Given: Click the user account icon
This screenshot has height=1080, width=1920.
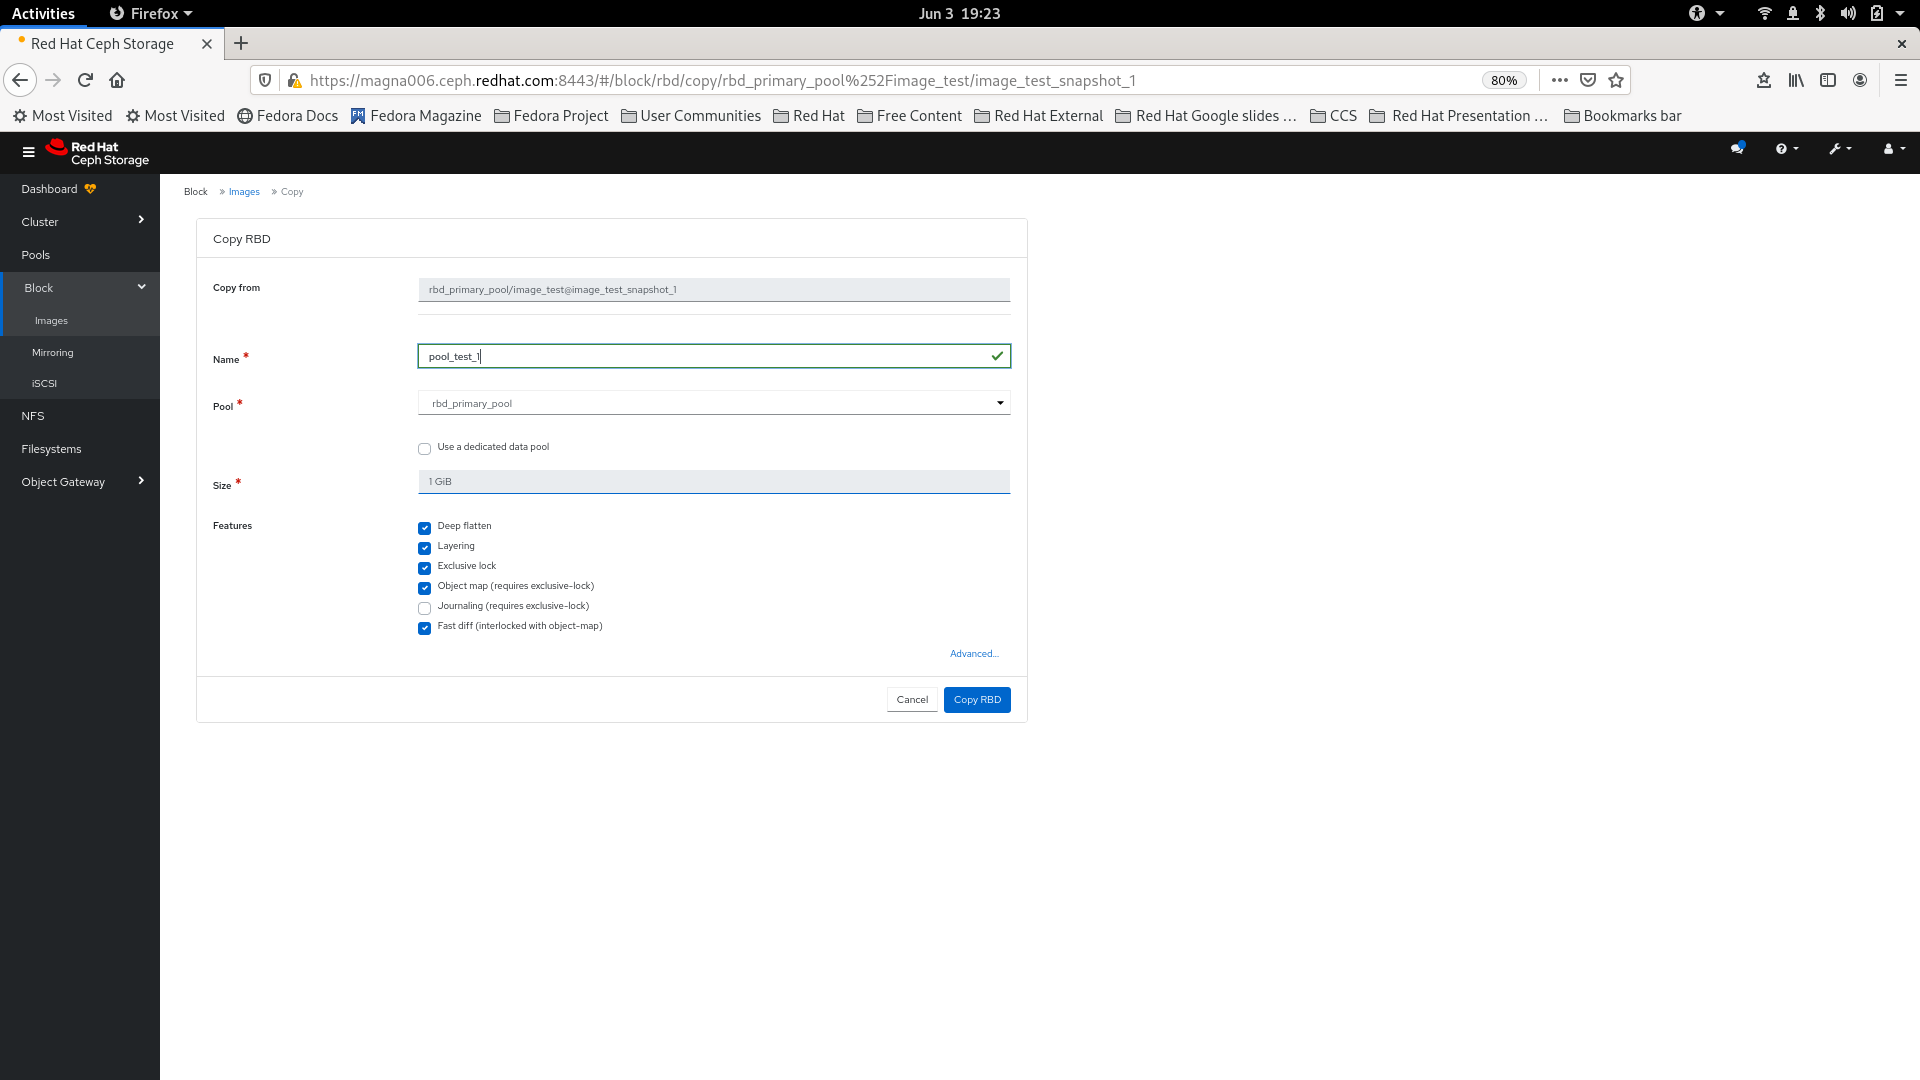Looking at the screenshot, I should pyautogui.click(x=1888, y=146).
